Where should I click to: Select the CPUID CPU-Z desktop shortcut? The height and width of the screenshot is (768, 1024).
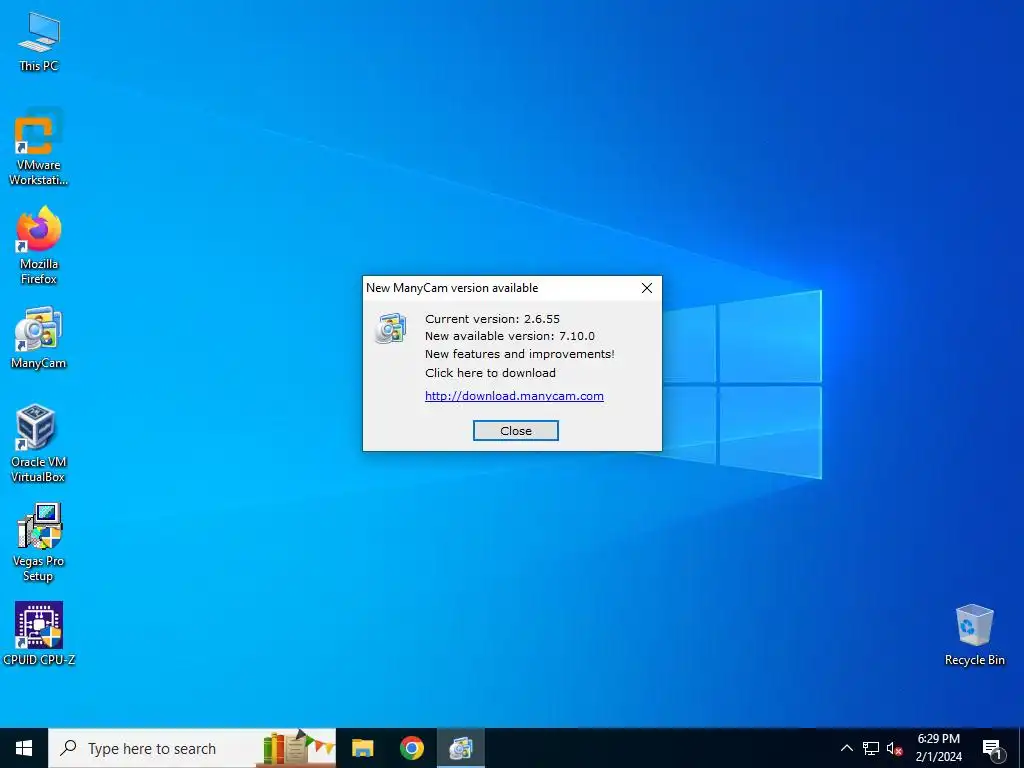coord(39,633)
